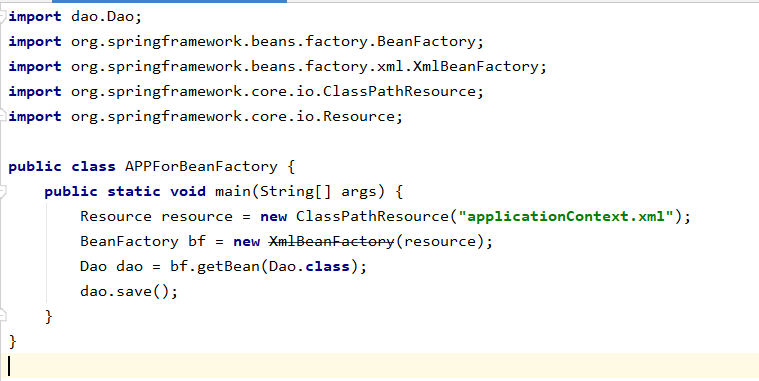
Task: Click 'new' keyword before ClassPathResource
Action: (273, 216)
